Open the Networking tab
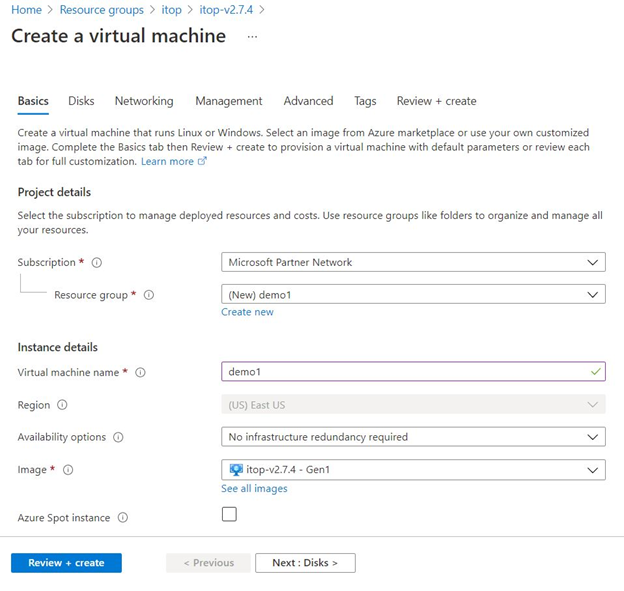 point(143,101)
